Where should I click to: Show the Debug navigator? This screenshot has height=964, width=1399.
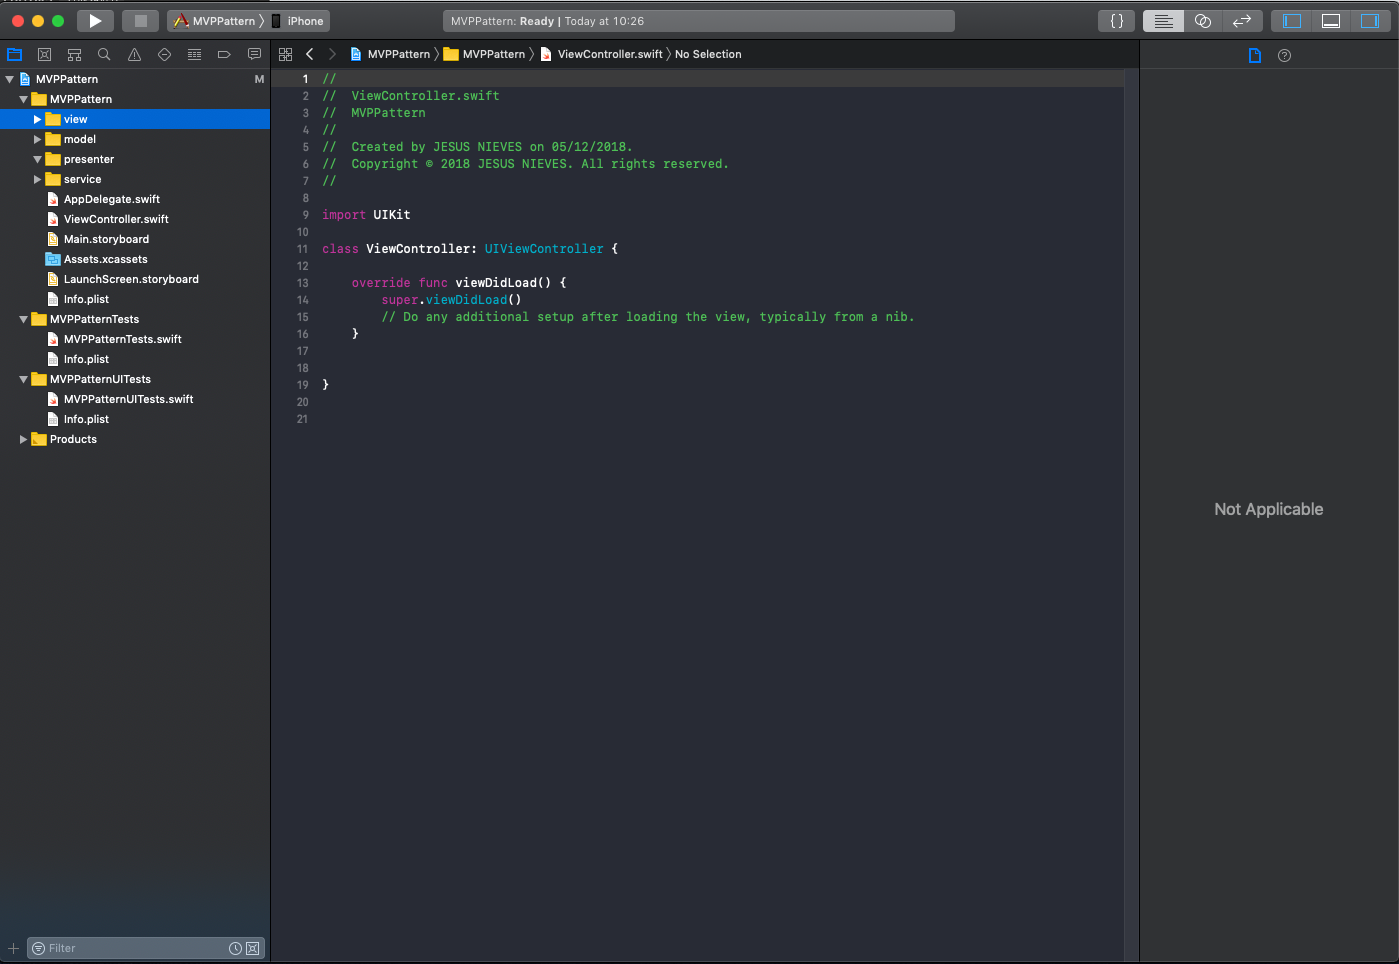click(x=194, y=55)
